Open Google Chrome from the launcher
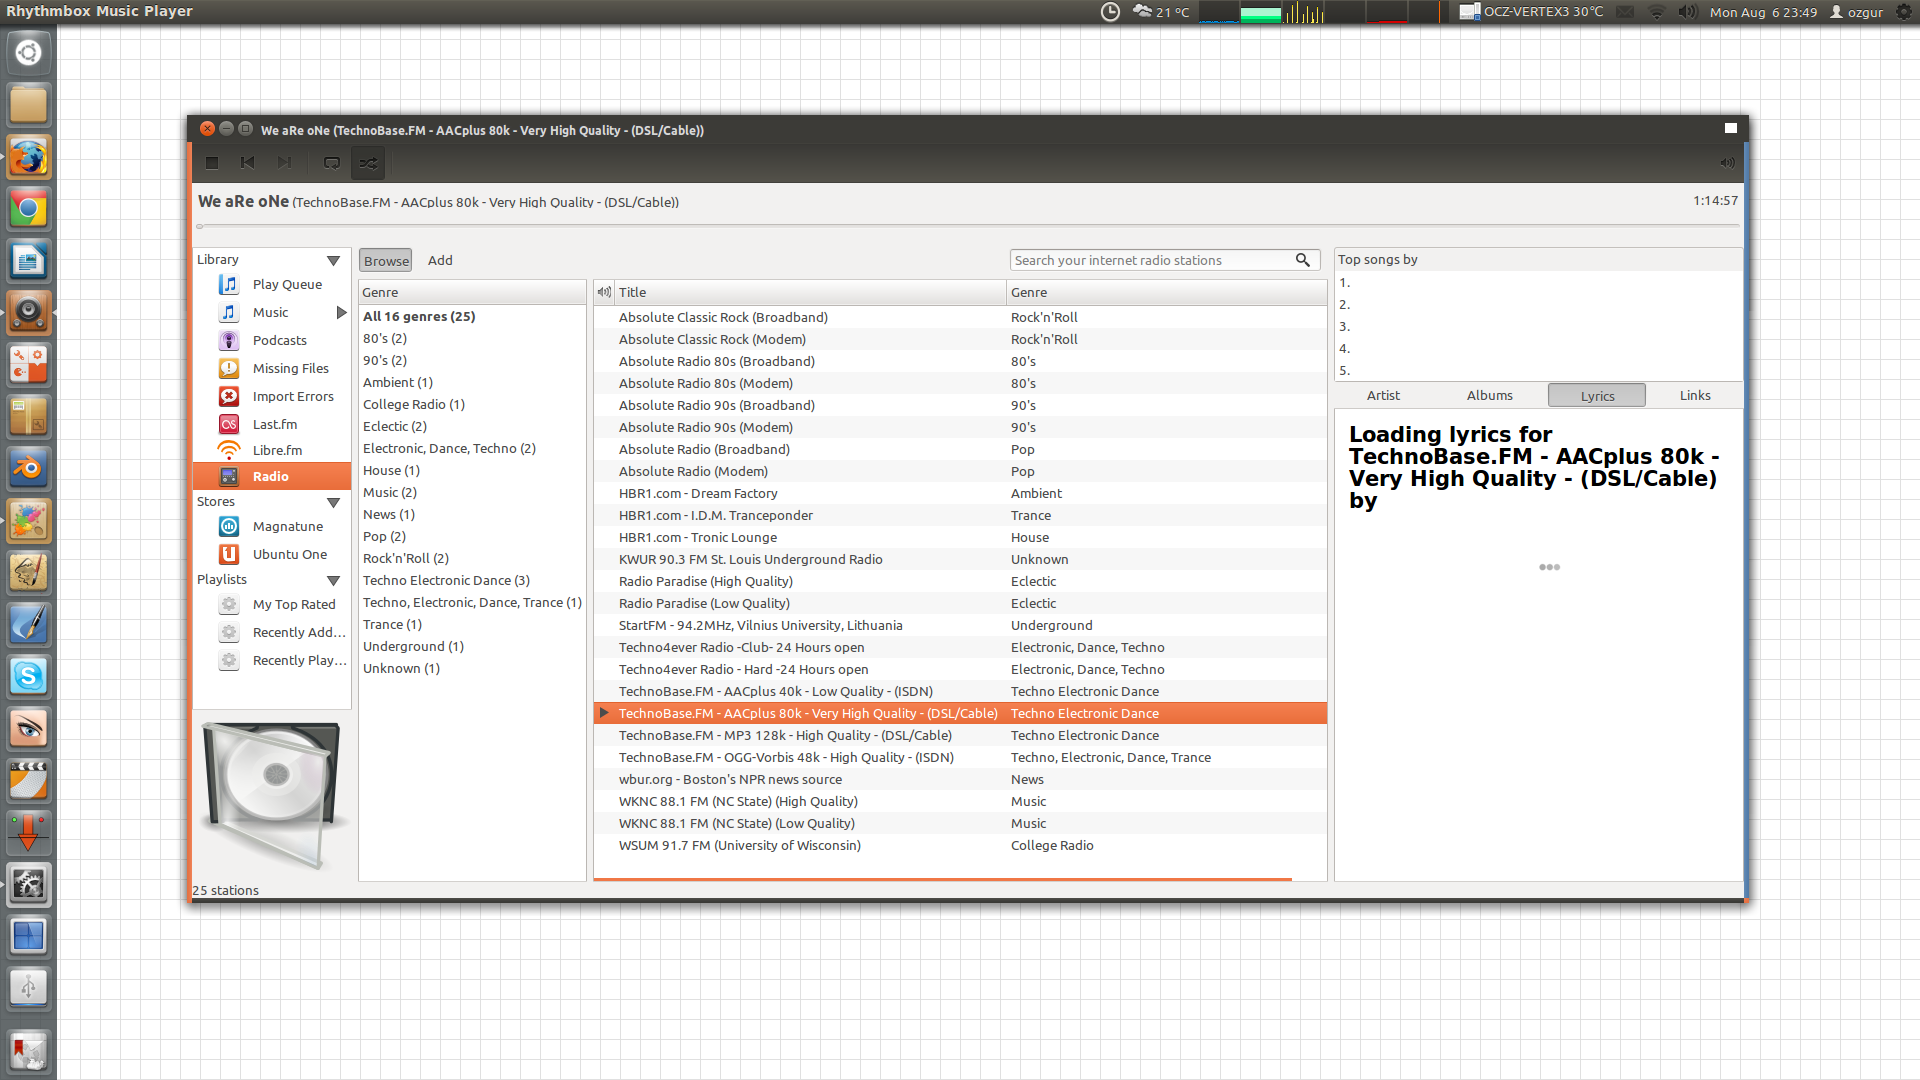Image resolution: width=1920 pixels, height=1080 pixels. (x=28, y=210)
